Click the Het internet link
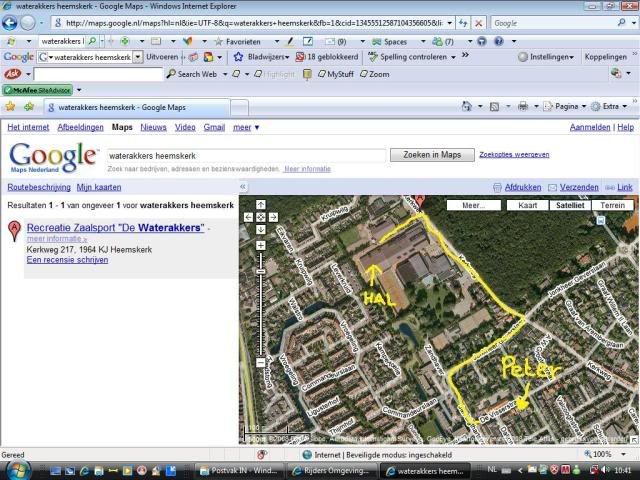This screenshot has width=640, height=480. pyautogui.click(x=28, y=127)
